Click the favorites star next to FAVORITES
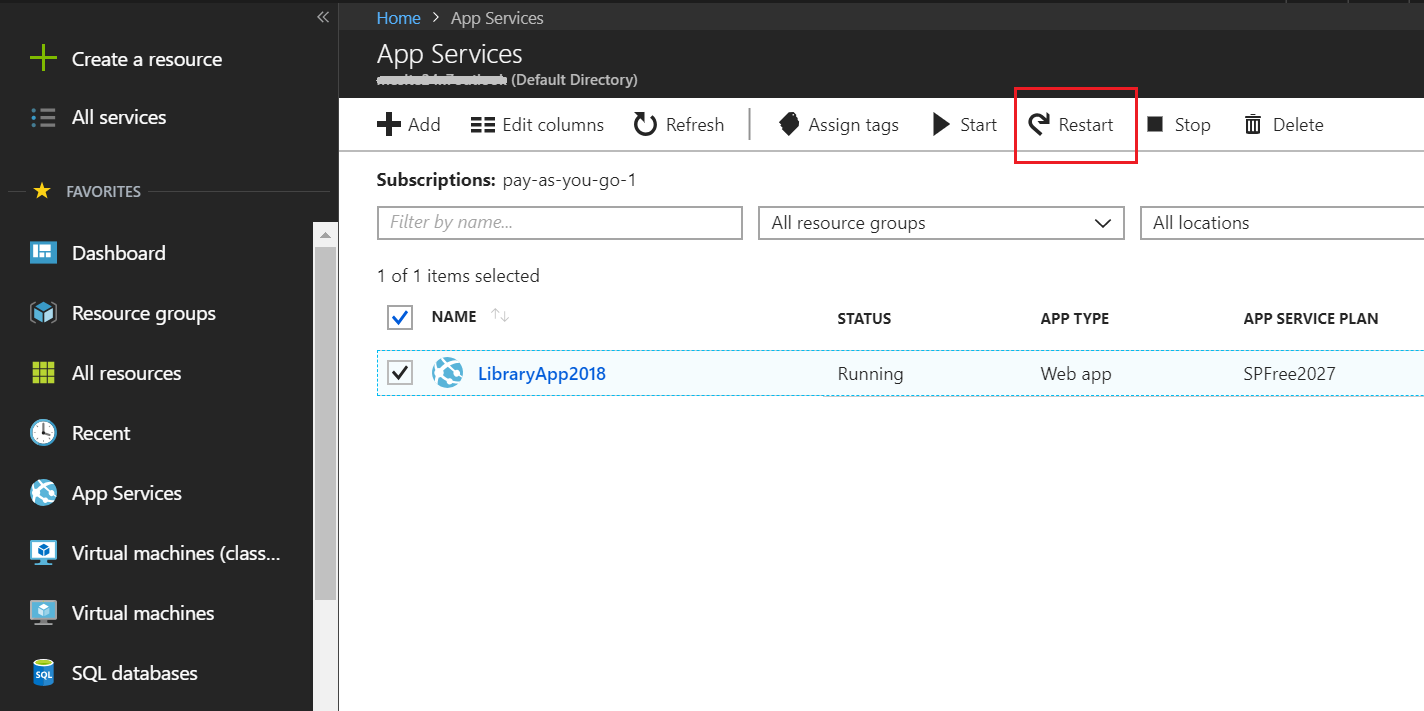Image resolution: width=1424 pixels, height=711 pixels. [x=41, y=191]
